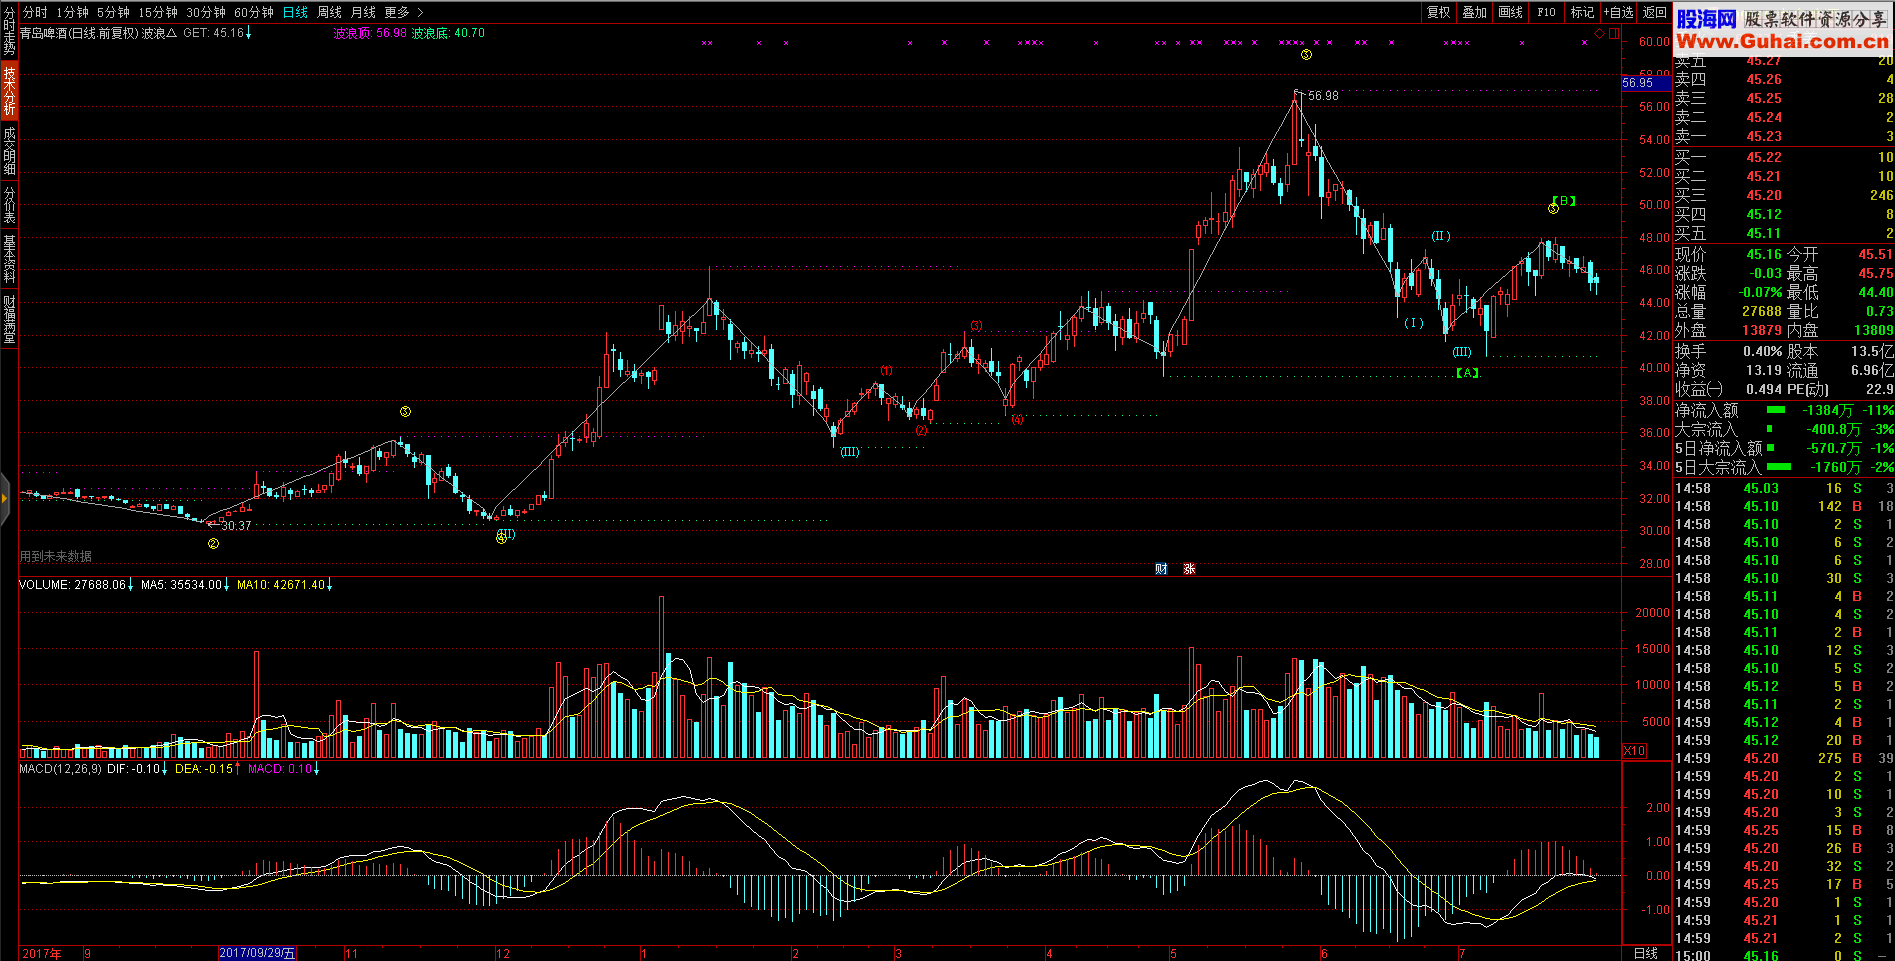This screenshot has height=961, width=1895.
Task: Expand the 更多 more periods menu
Action: point(403,12)
